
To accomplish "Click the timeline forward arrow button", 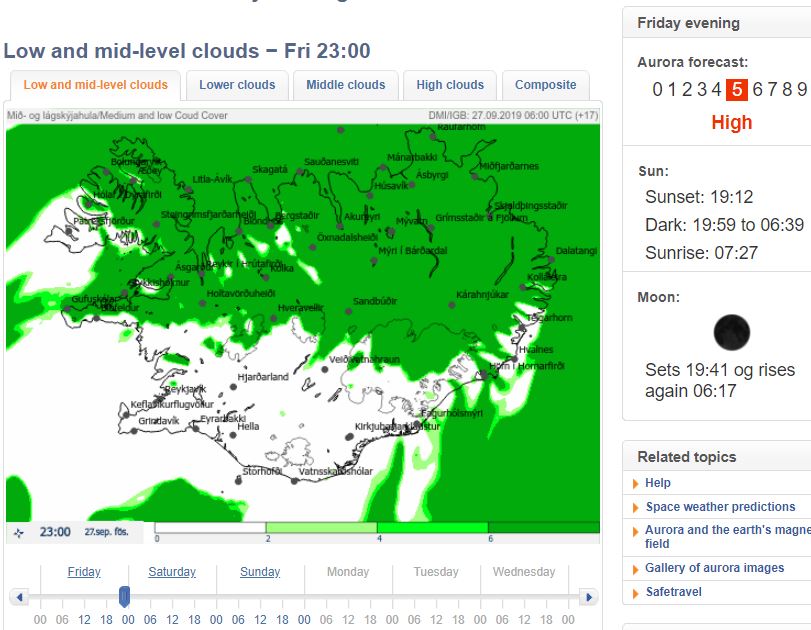I will point(589,597).
